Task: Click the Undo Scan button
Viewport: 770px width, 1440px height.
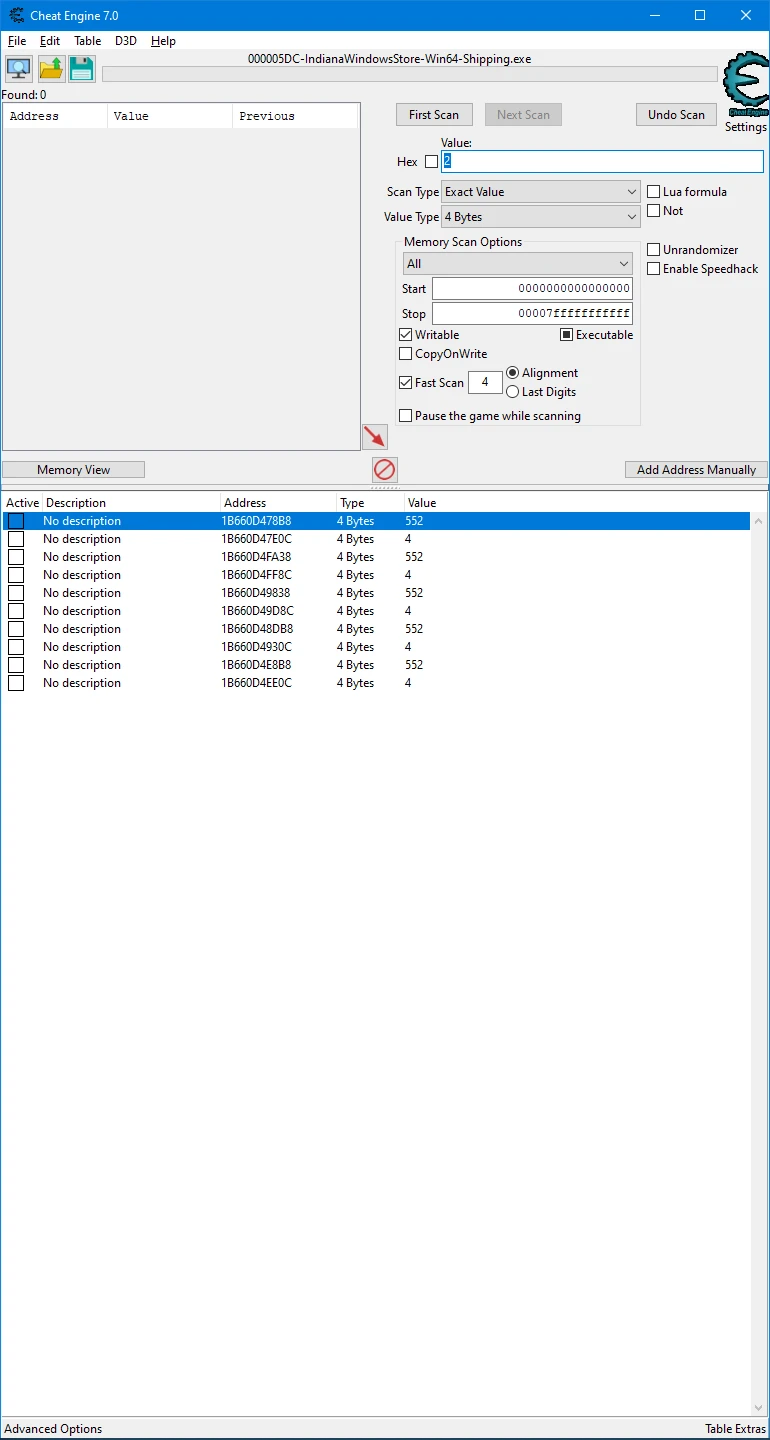Action: (676, 115)
